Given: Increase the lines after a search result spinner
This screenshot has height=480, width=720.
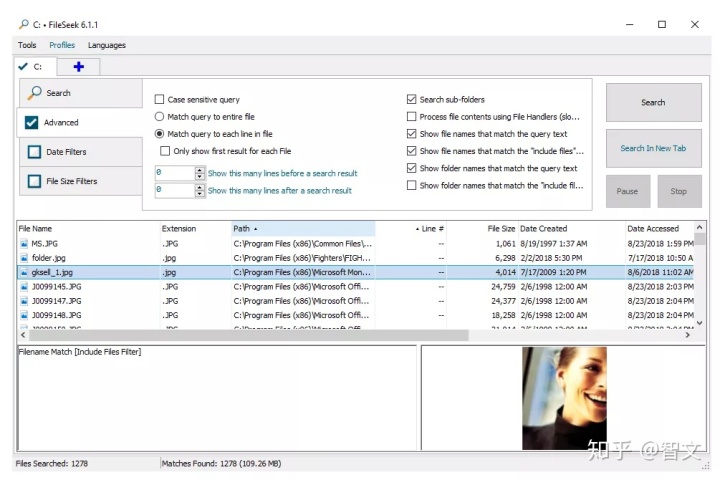Looking at the screenshot, I should pyautogui.click(x=200, y=187).
